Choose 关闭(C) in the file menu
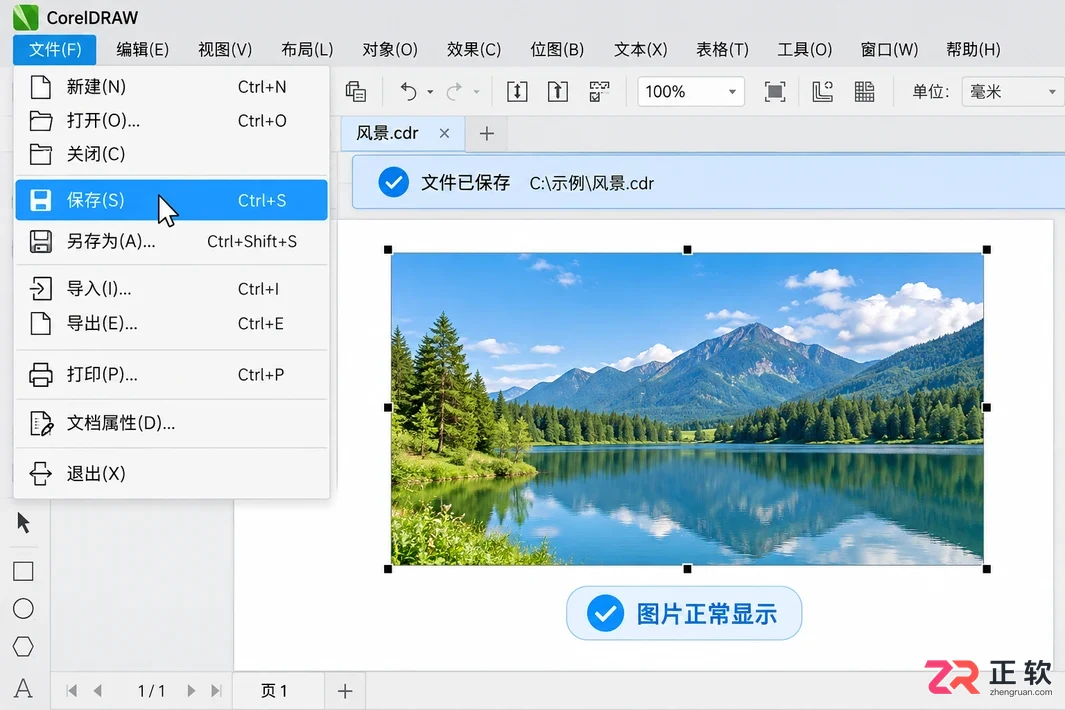 point(171,154)
